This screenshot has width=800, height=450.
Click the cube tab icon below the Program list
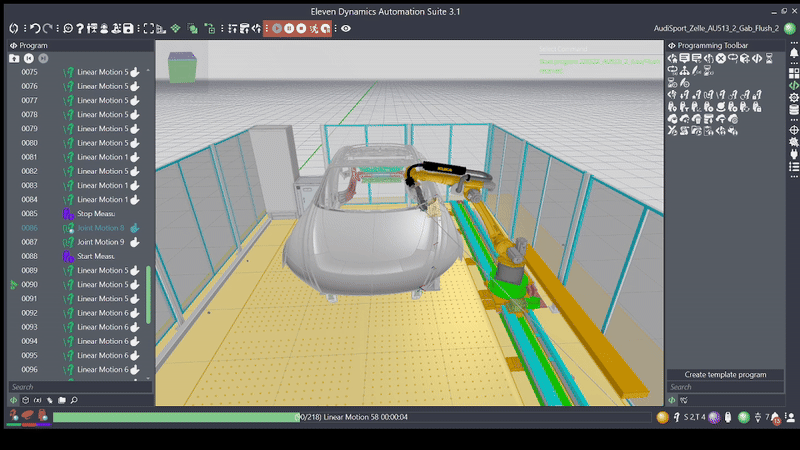[x=25, y=401]
